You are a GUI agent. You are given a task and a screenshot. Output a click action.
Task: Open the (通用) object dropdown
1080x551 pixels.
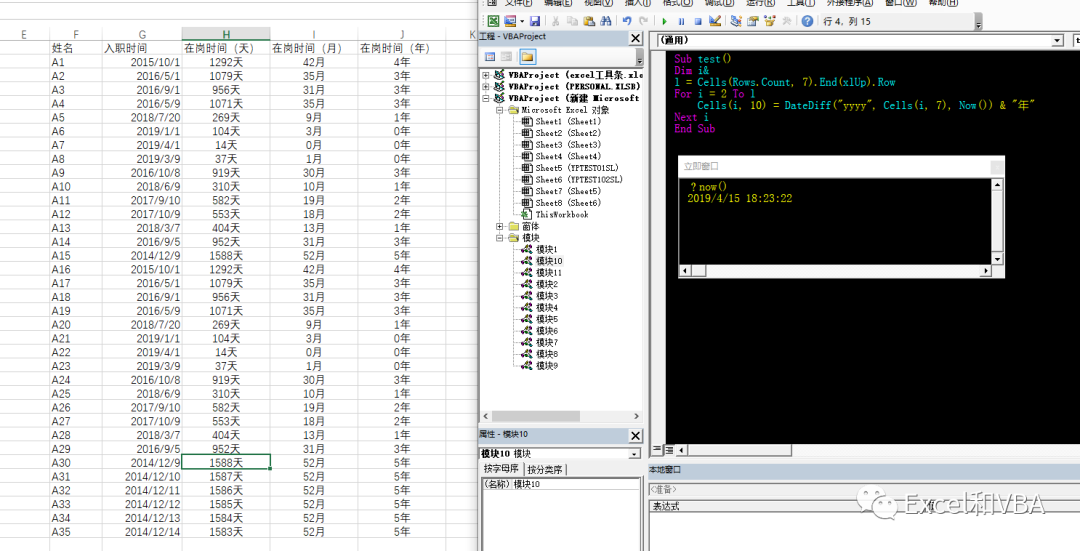point(1057,41)
